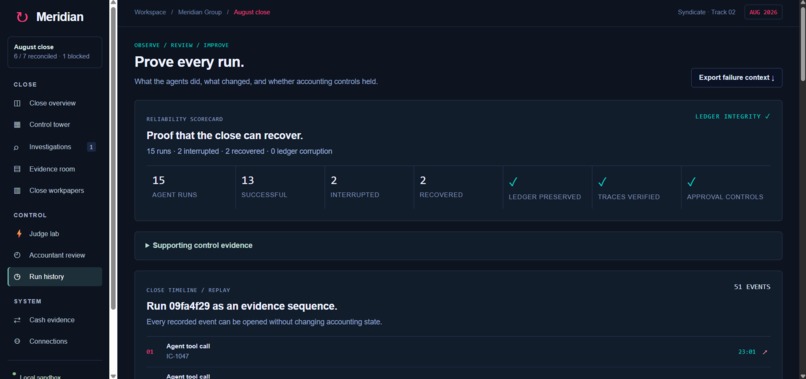Screen dimensions: 806x379
Task: Click the Close workpapers icon
Action: click(17, 191)
